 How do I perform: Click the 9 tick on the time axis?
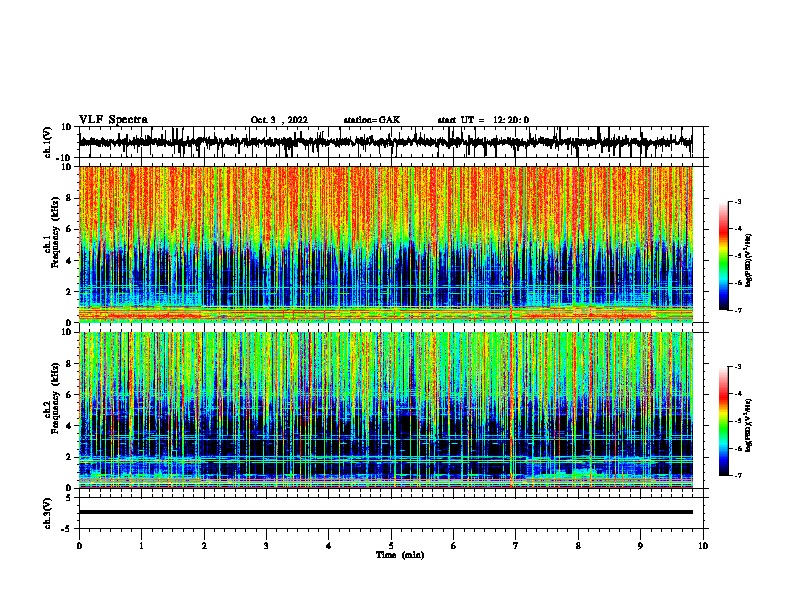641,546
